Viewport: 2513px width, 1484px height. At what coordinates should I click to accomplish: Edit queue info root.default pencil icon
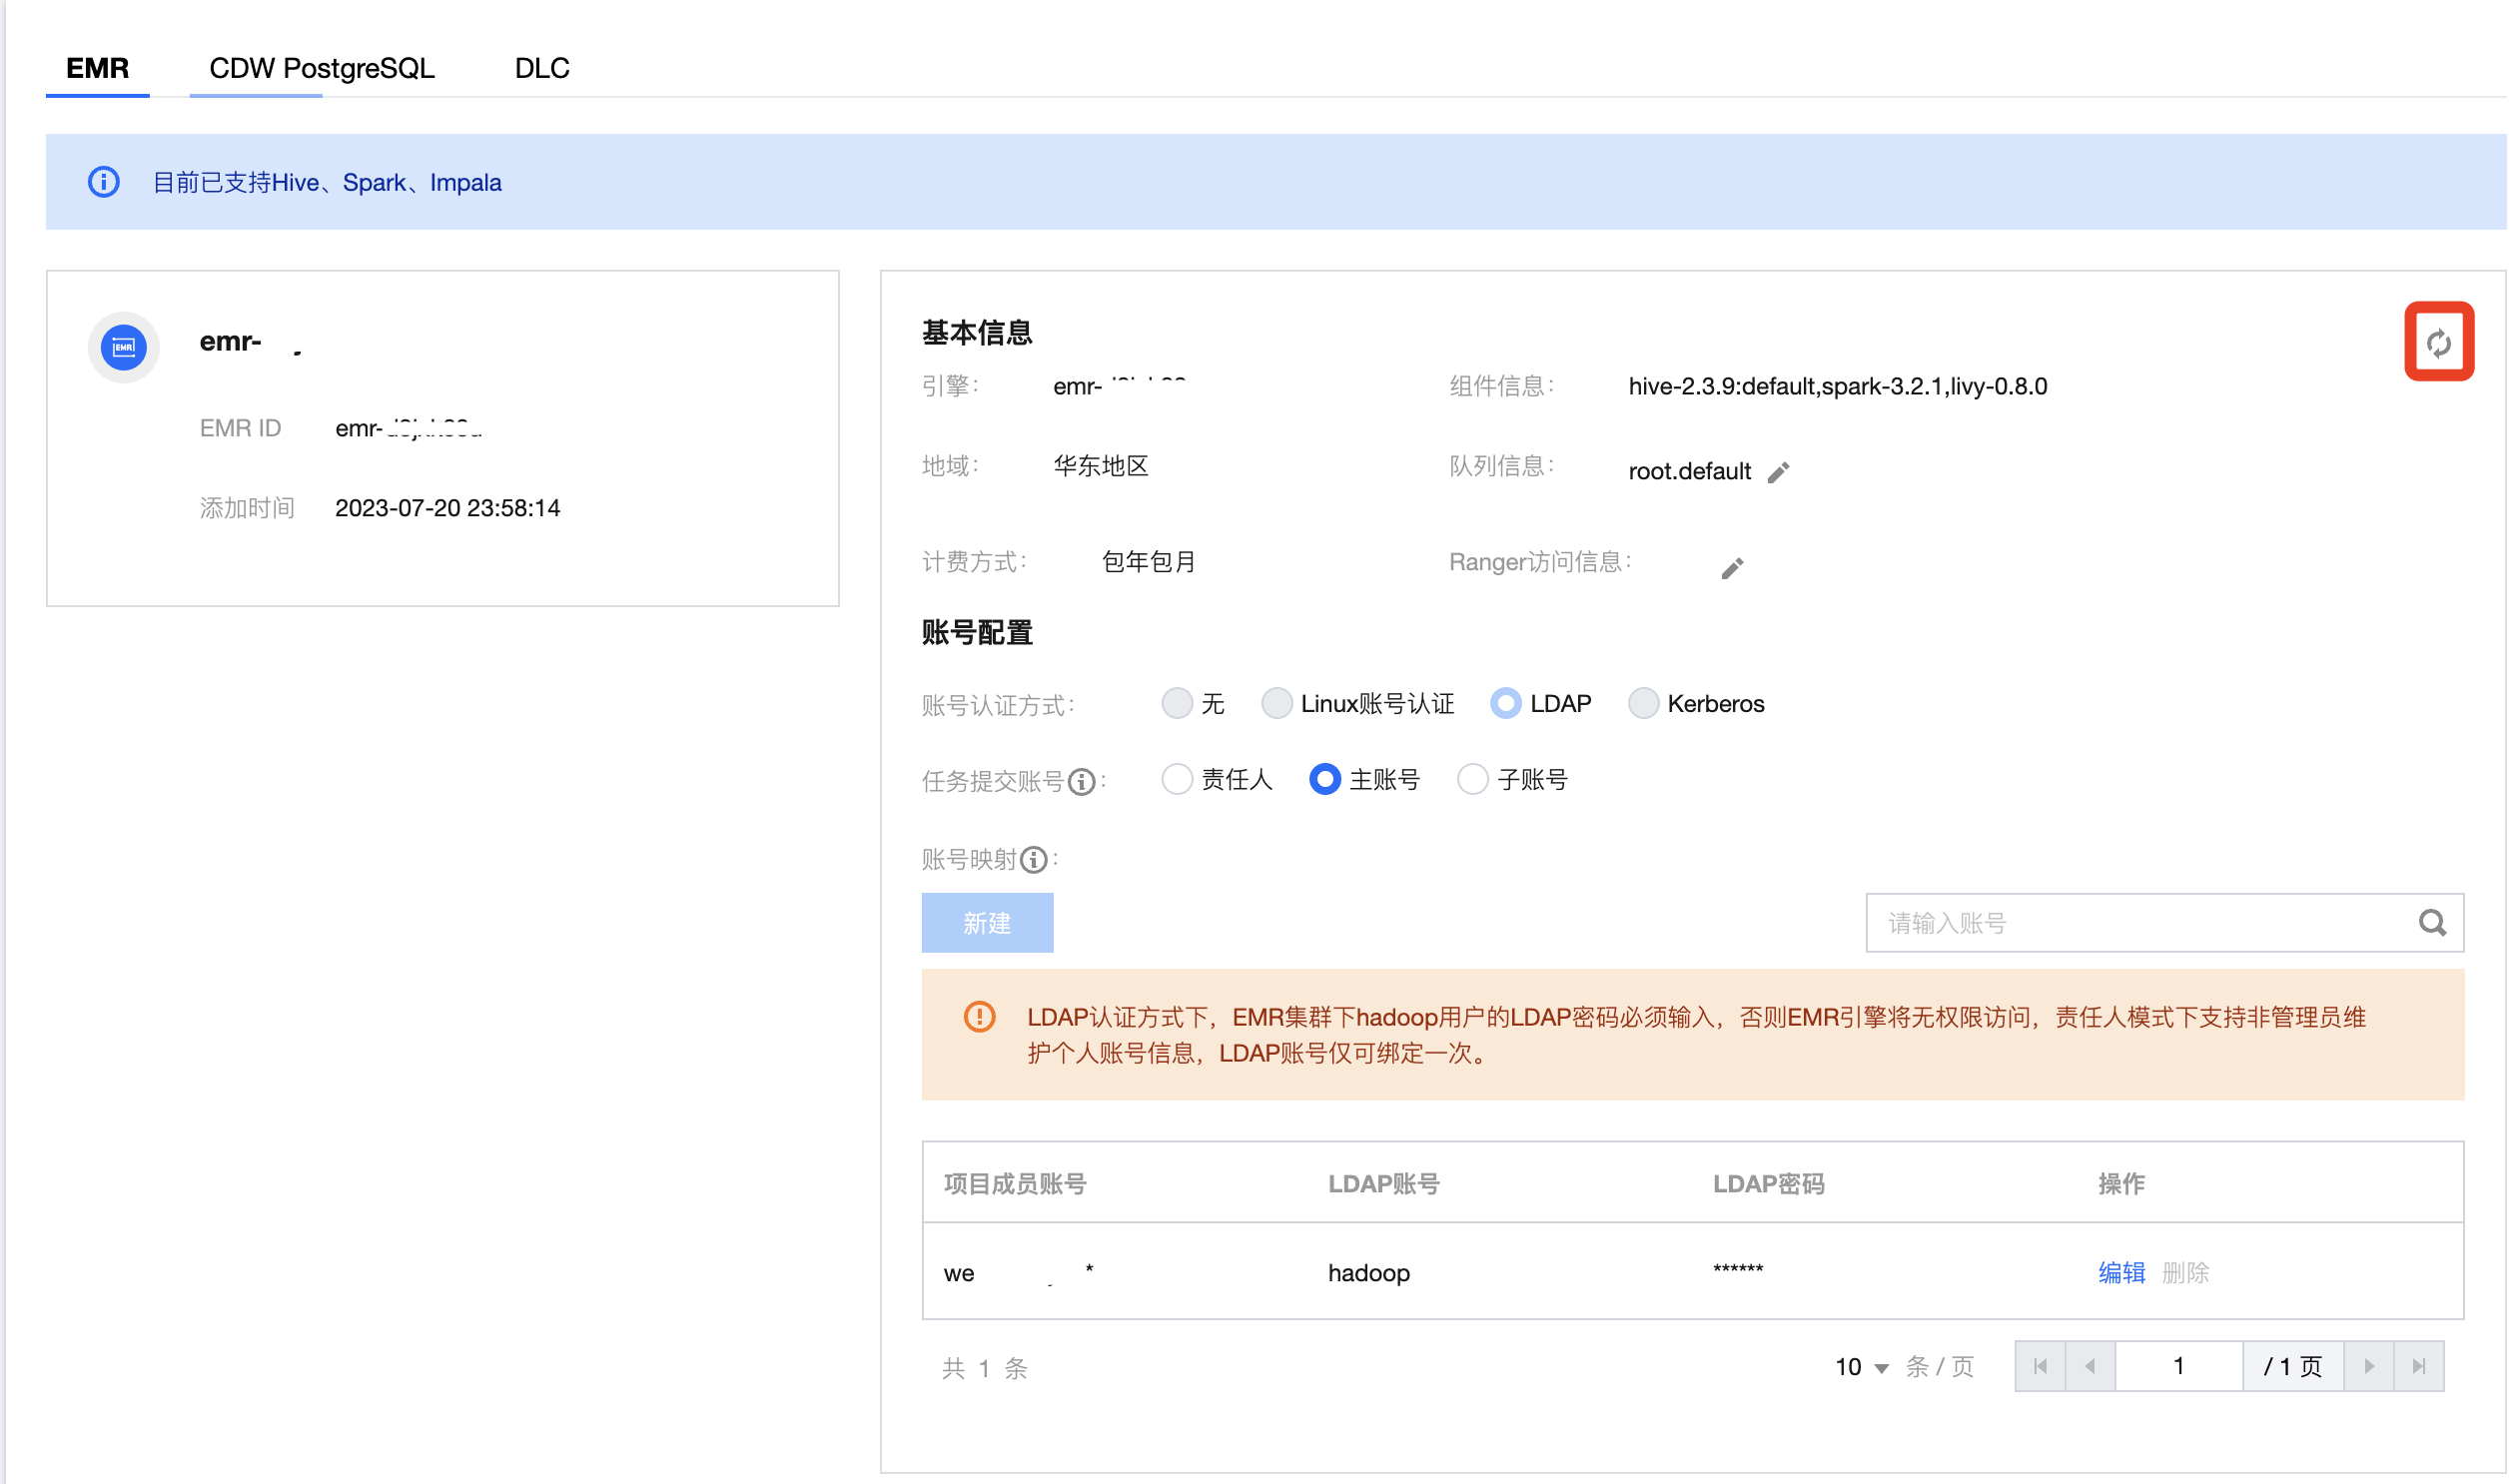[1778, 472]
